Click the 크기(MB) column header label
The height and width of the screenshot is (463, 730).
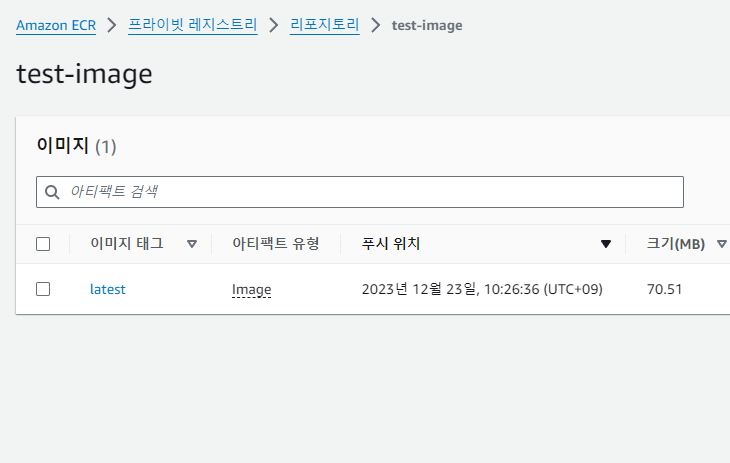click(676, 244)
